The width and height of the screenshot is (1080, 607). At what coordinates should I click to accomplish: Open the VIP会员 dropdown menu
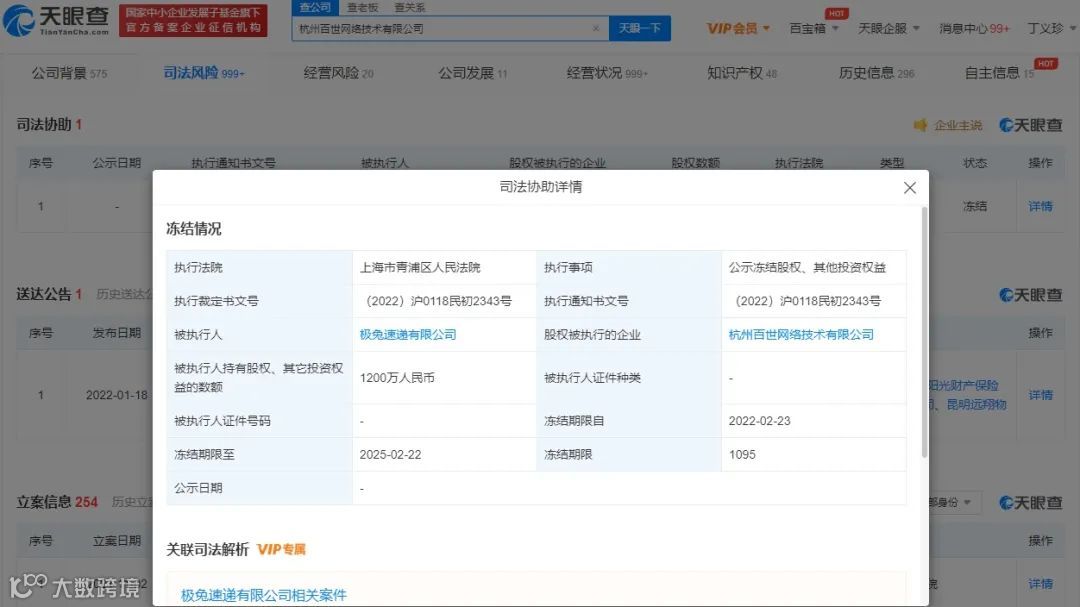pos(738,28)
